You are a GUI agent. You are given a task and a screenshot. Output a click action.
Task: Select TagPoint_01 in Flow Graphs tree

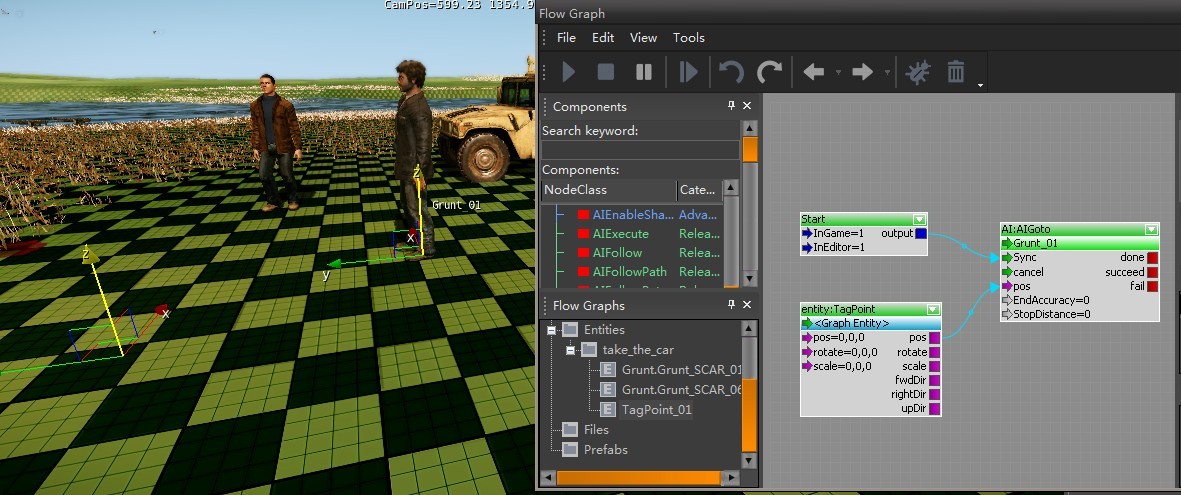point(656,410)
